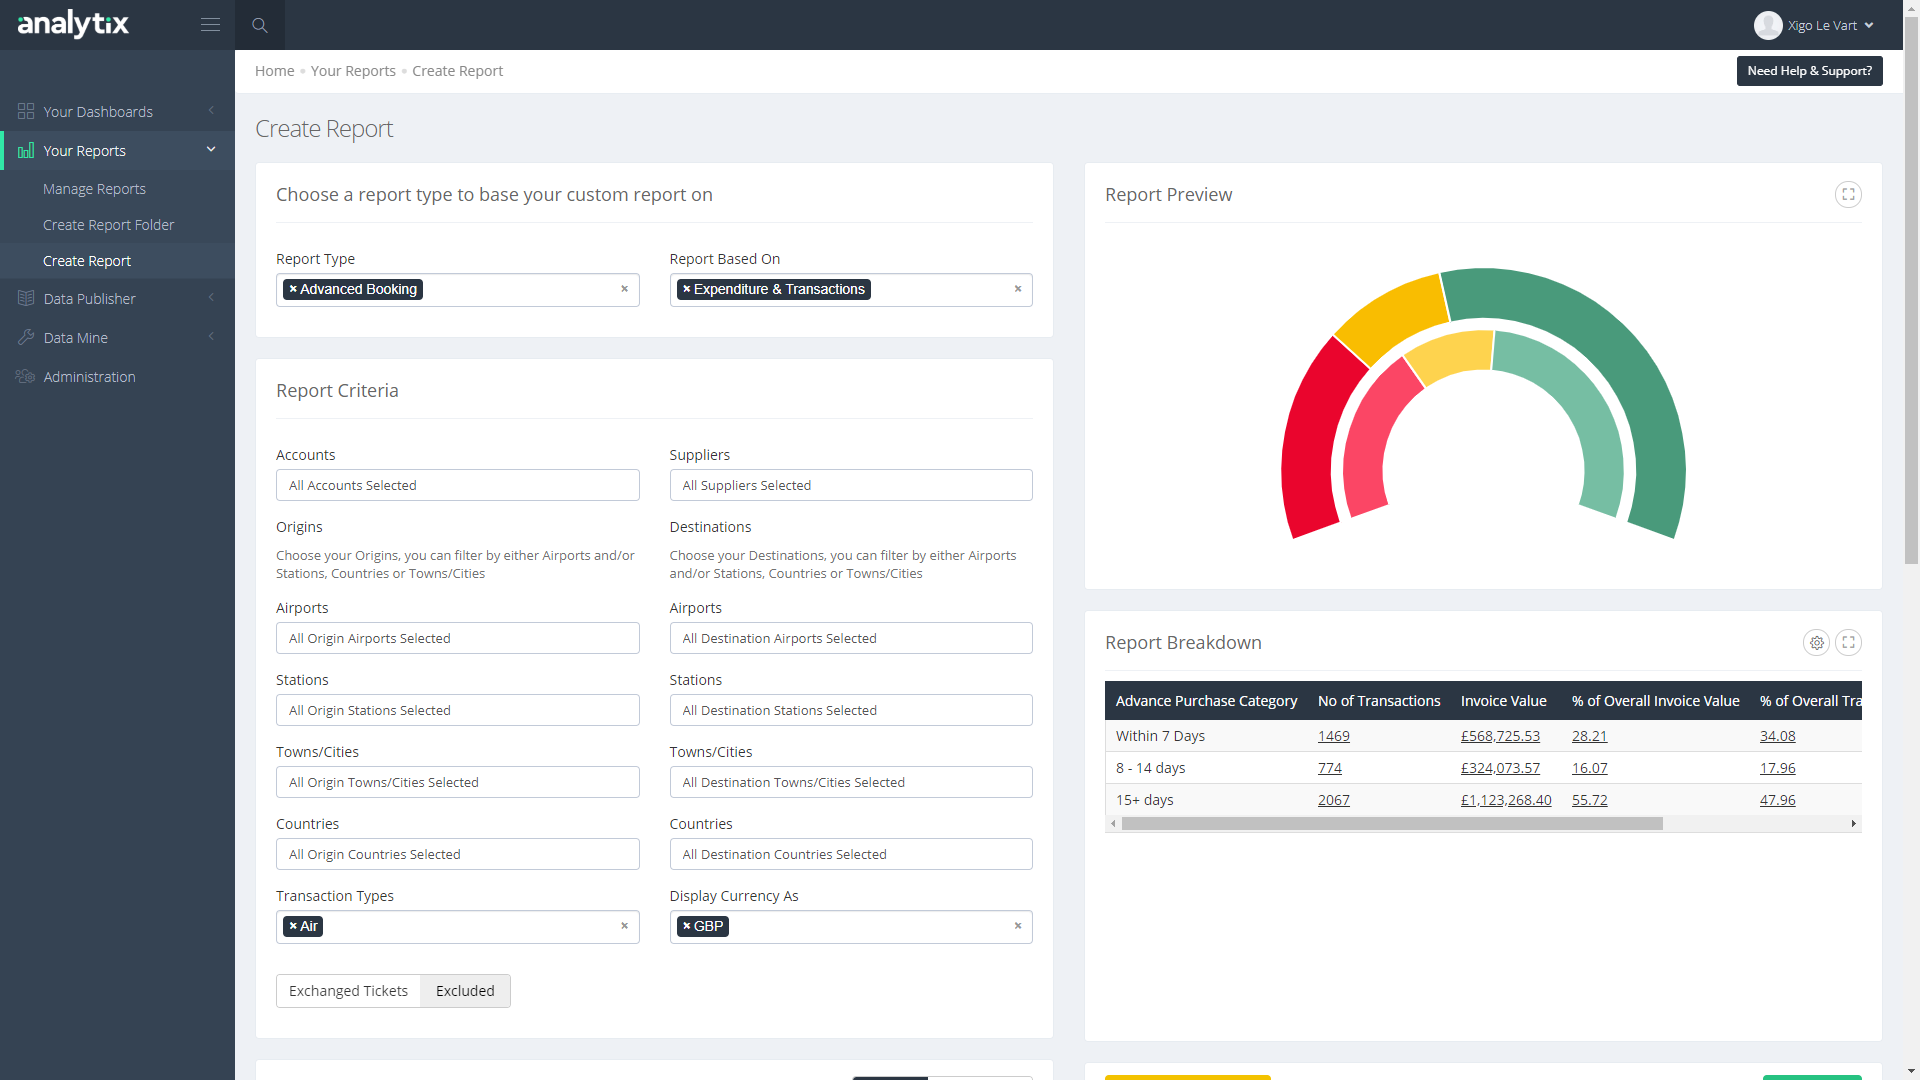Open the search magnifier
The width and height of the screenshot is (1920, 1080).
click(260, 25)
